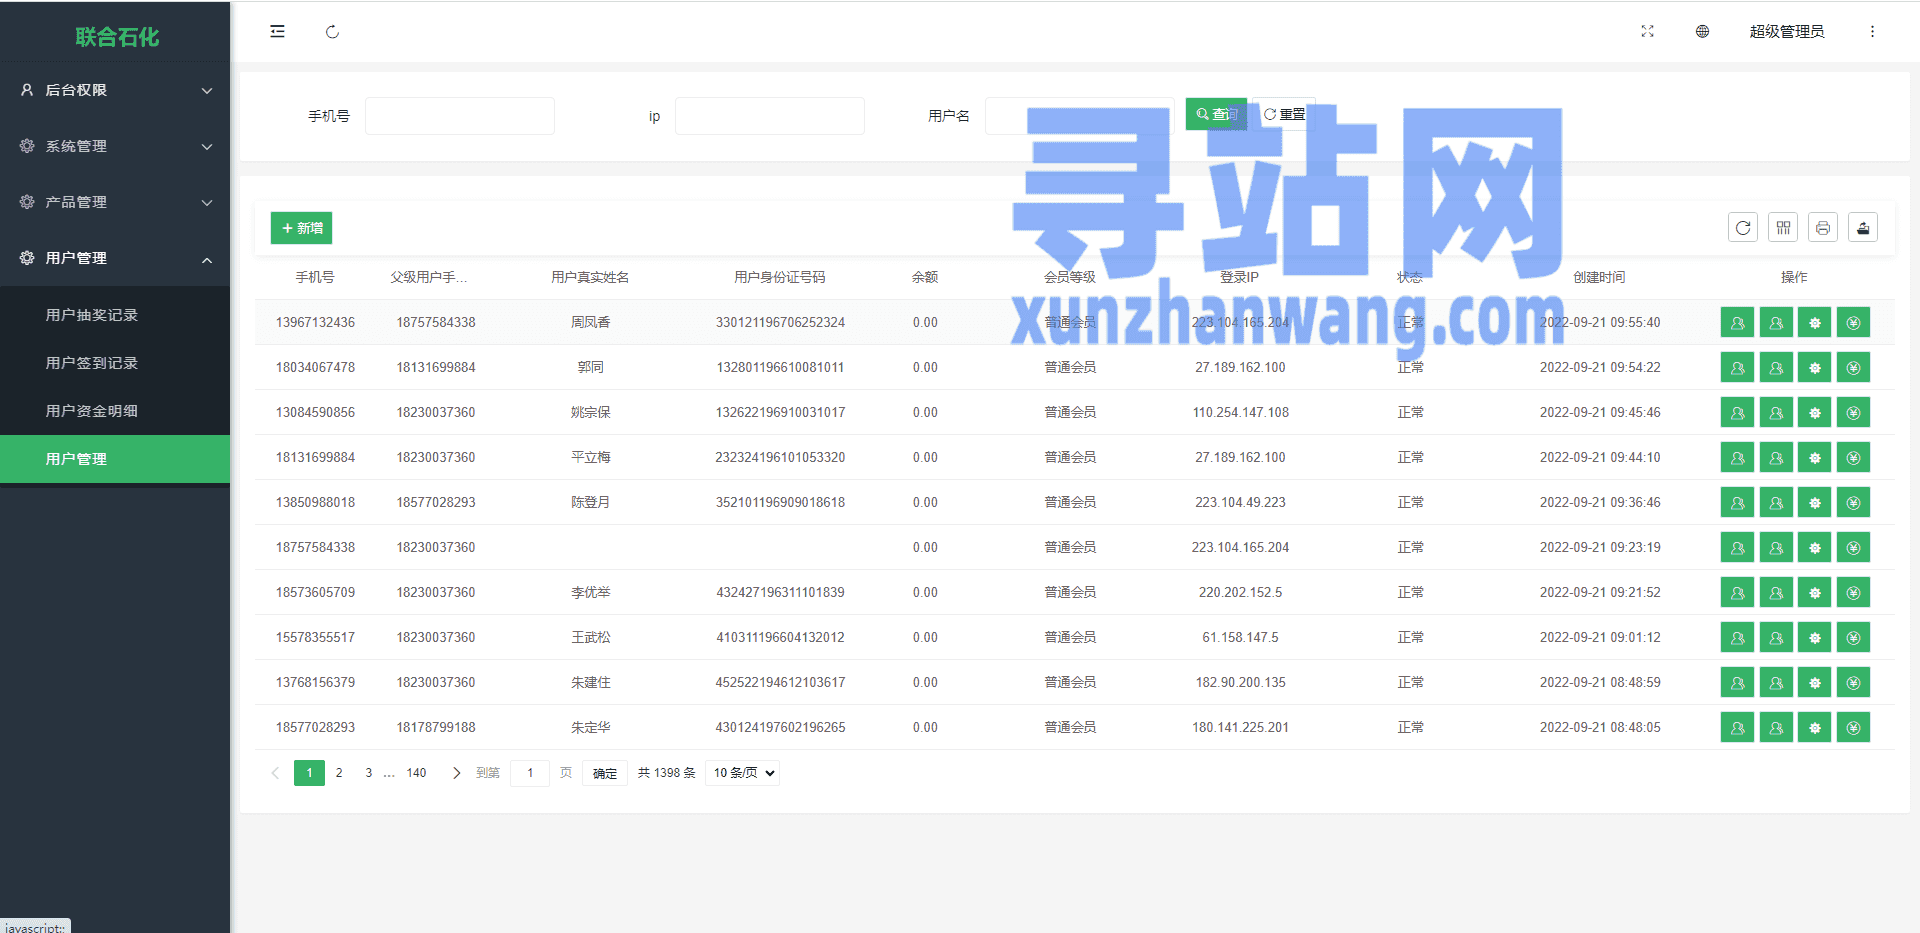This screenshot has width=1920, height=933.
Task: Click yen icon in 朱建住 row
Action: pyautogui.click(x=1853, y=683)
